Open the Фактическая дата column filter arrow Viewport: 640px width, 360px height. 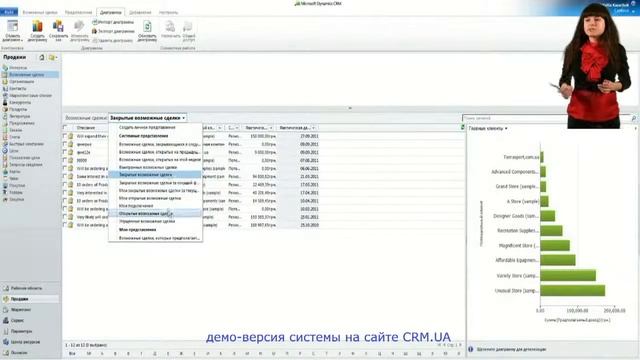pos(313,128)
